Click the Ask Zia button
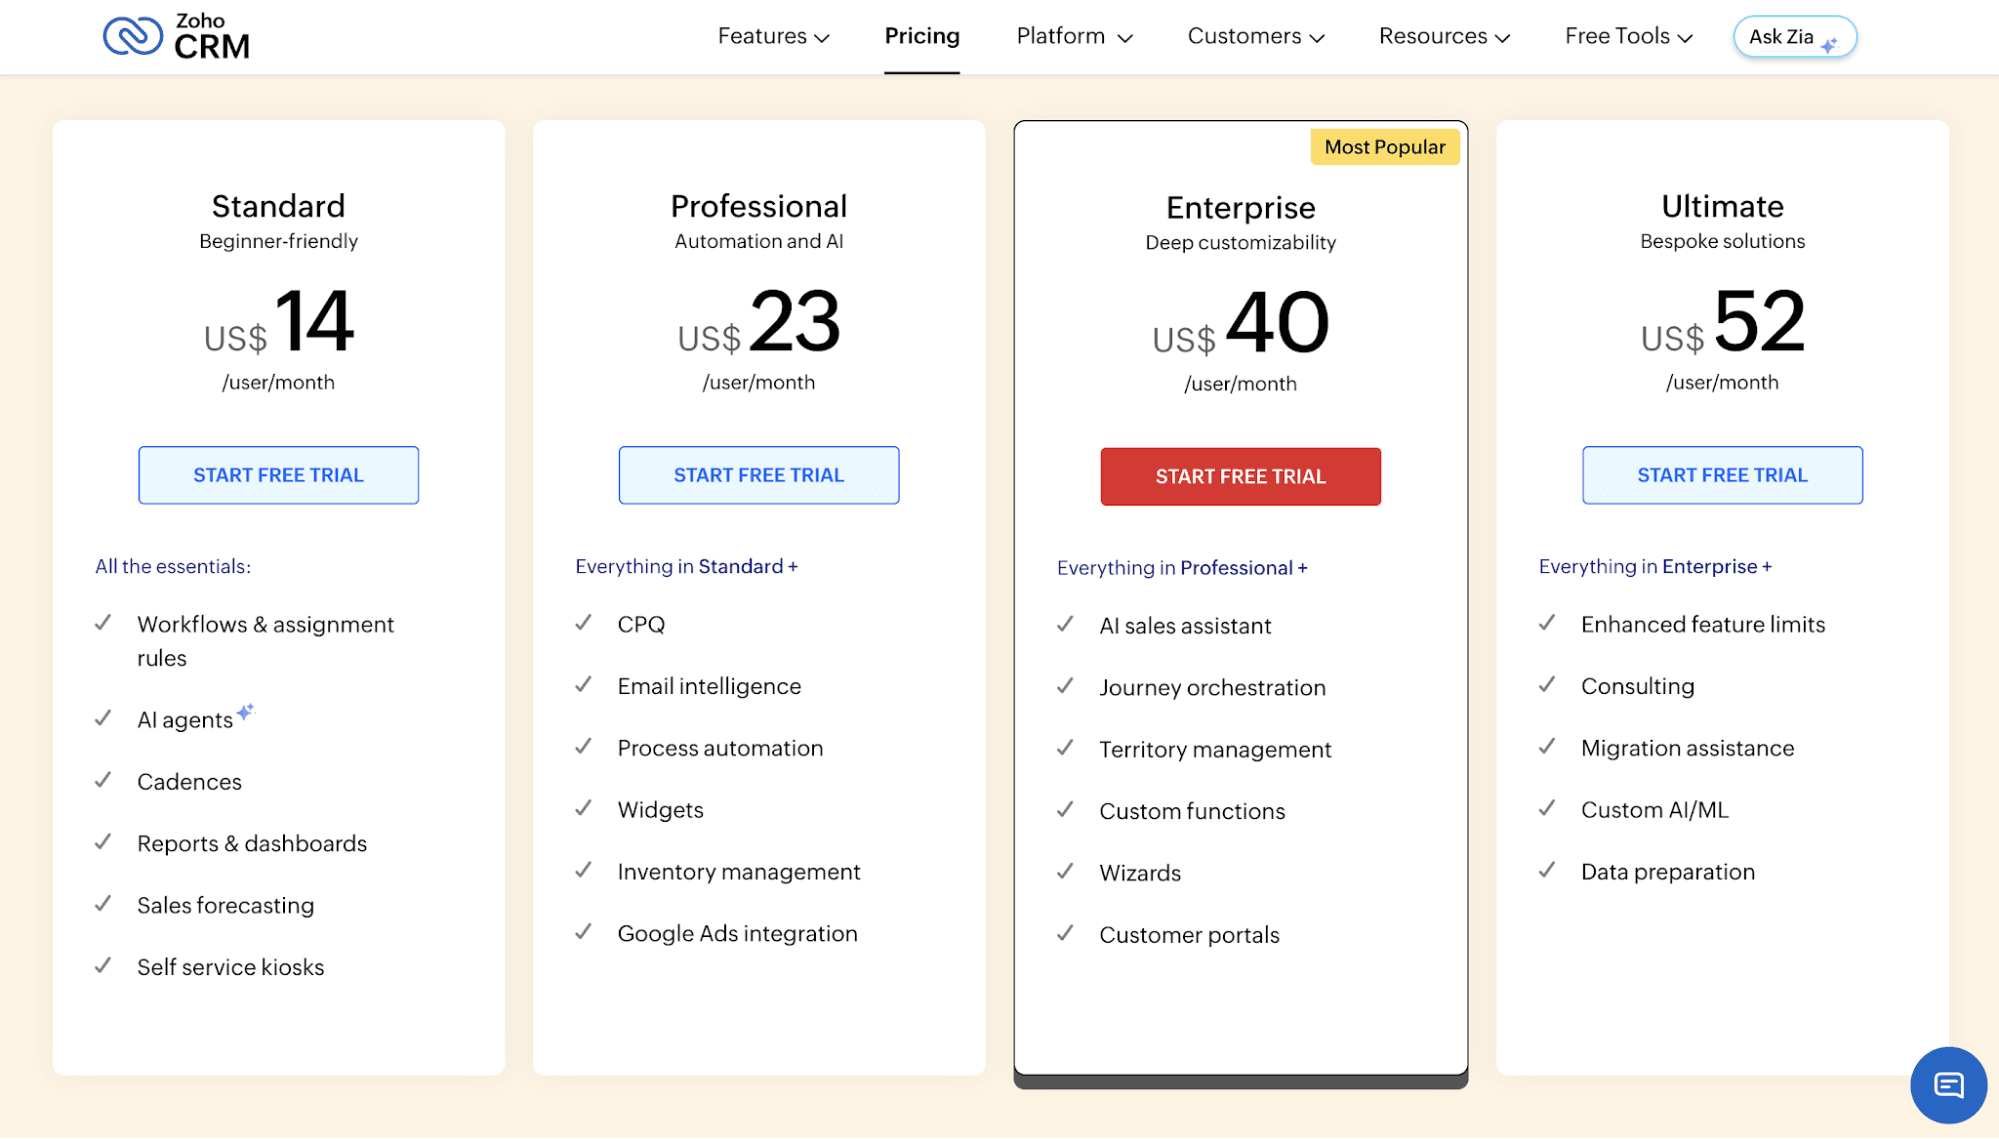 pos(1795,37)
